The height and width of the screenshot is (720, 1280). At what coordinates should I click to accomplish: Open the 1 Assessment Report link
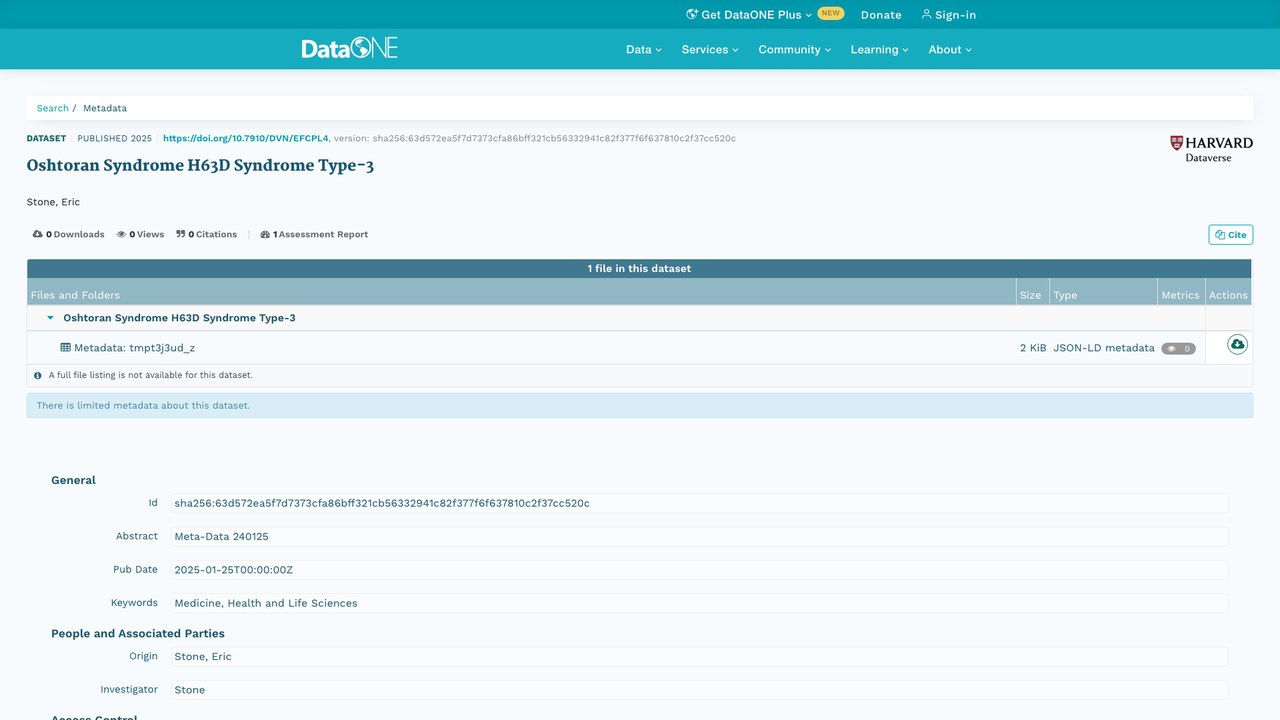(x=314, y=234)
